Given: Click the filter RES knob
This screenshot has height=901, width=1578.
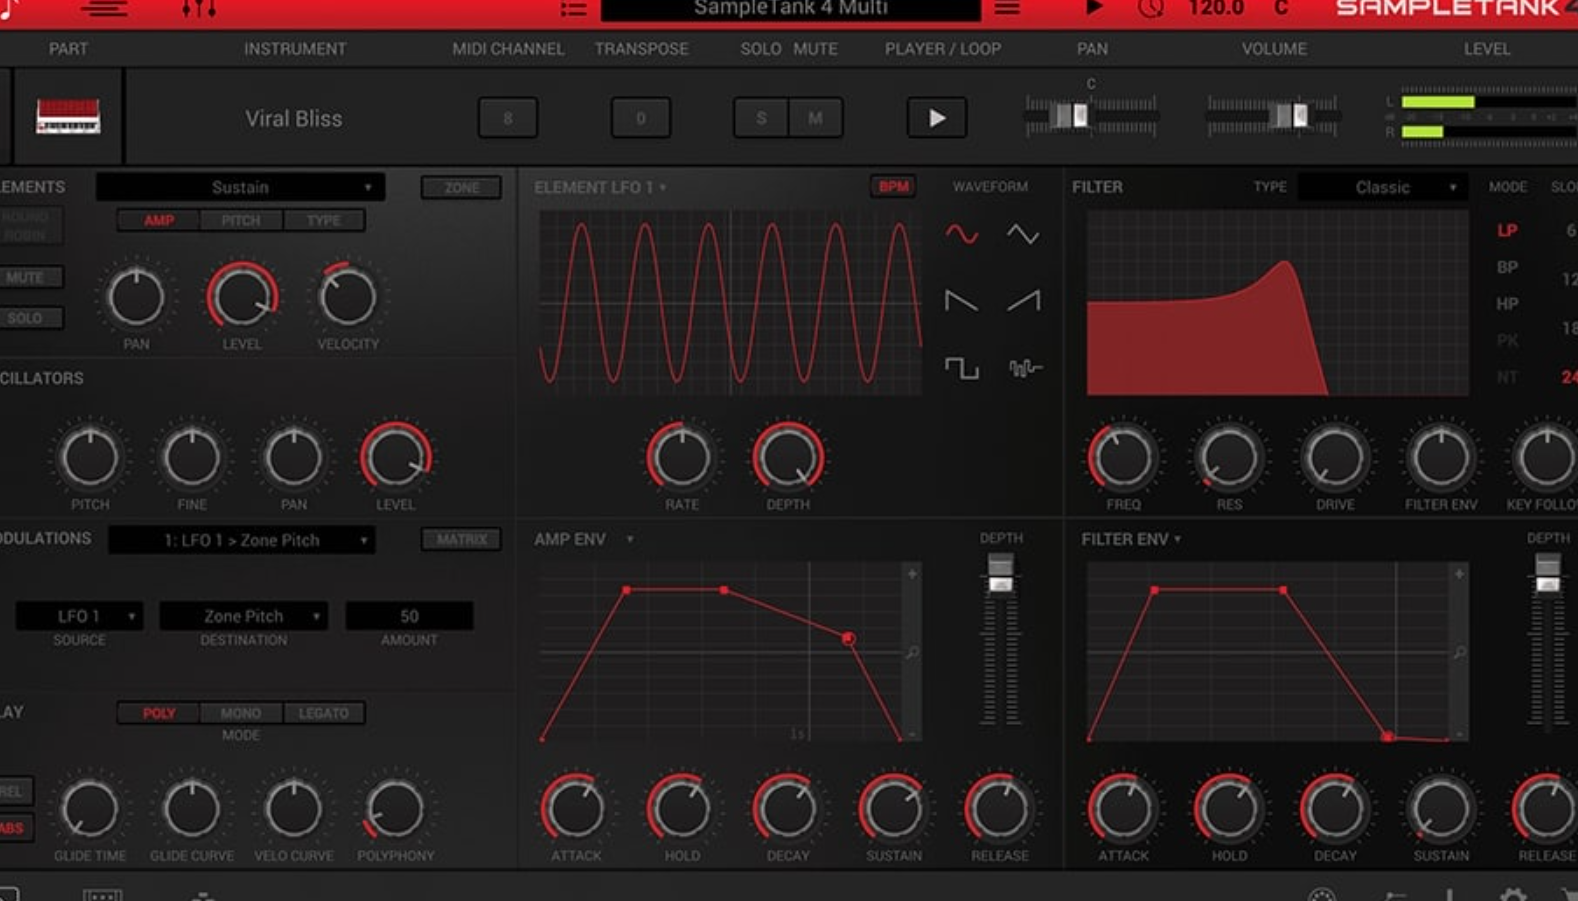Looking at the screenshot, I should tap(1229, 458).
